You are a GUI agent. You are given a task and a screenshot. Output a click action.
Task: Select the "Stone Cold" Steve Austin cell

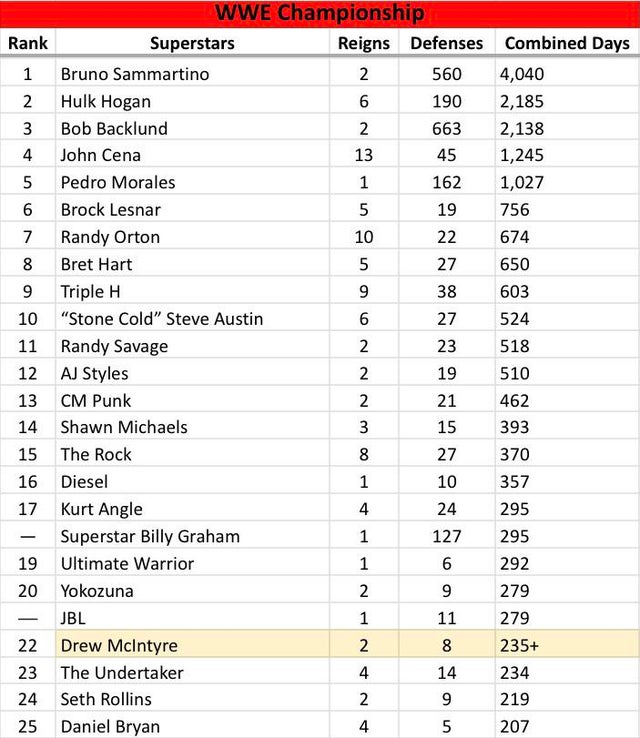162,319
